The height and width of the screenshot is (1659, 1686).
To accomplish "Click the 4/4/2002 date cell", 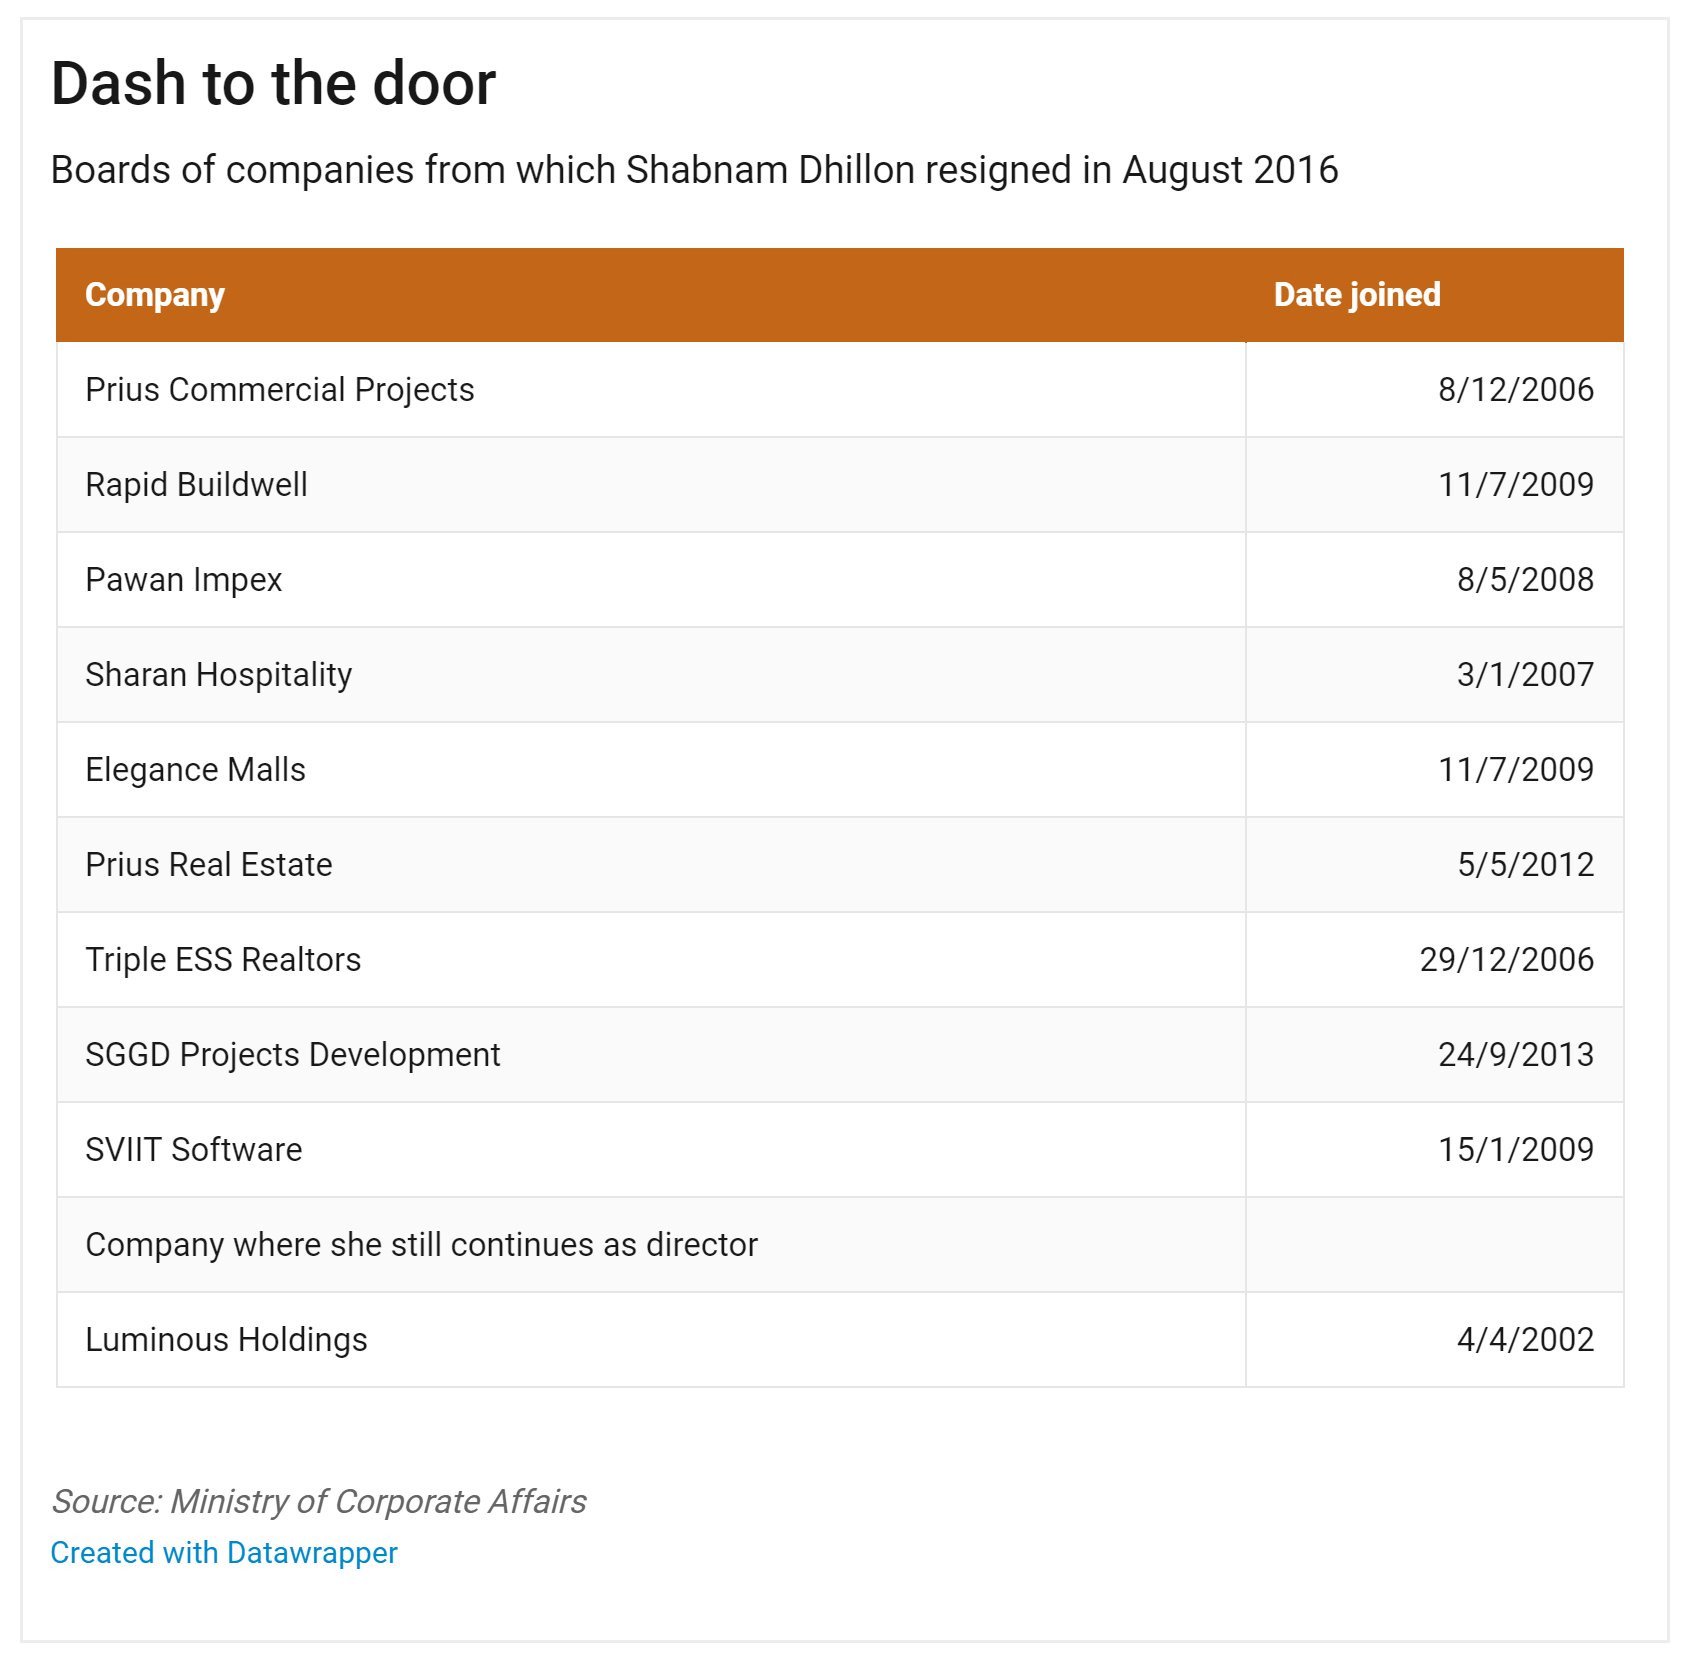I will pos(1524,1340).
